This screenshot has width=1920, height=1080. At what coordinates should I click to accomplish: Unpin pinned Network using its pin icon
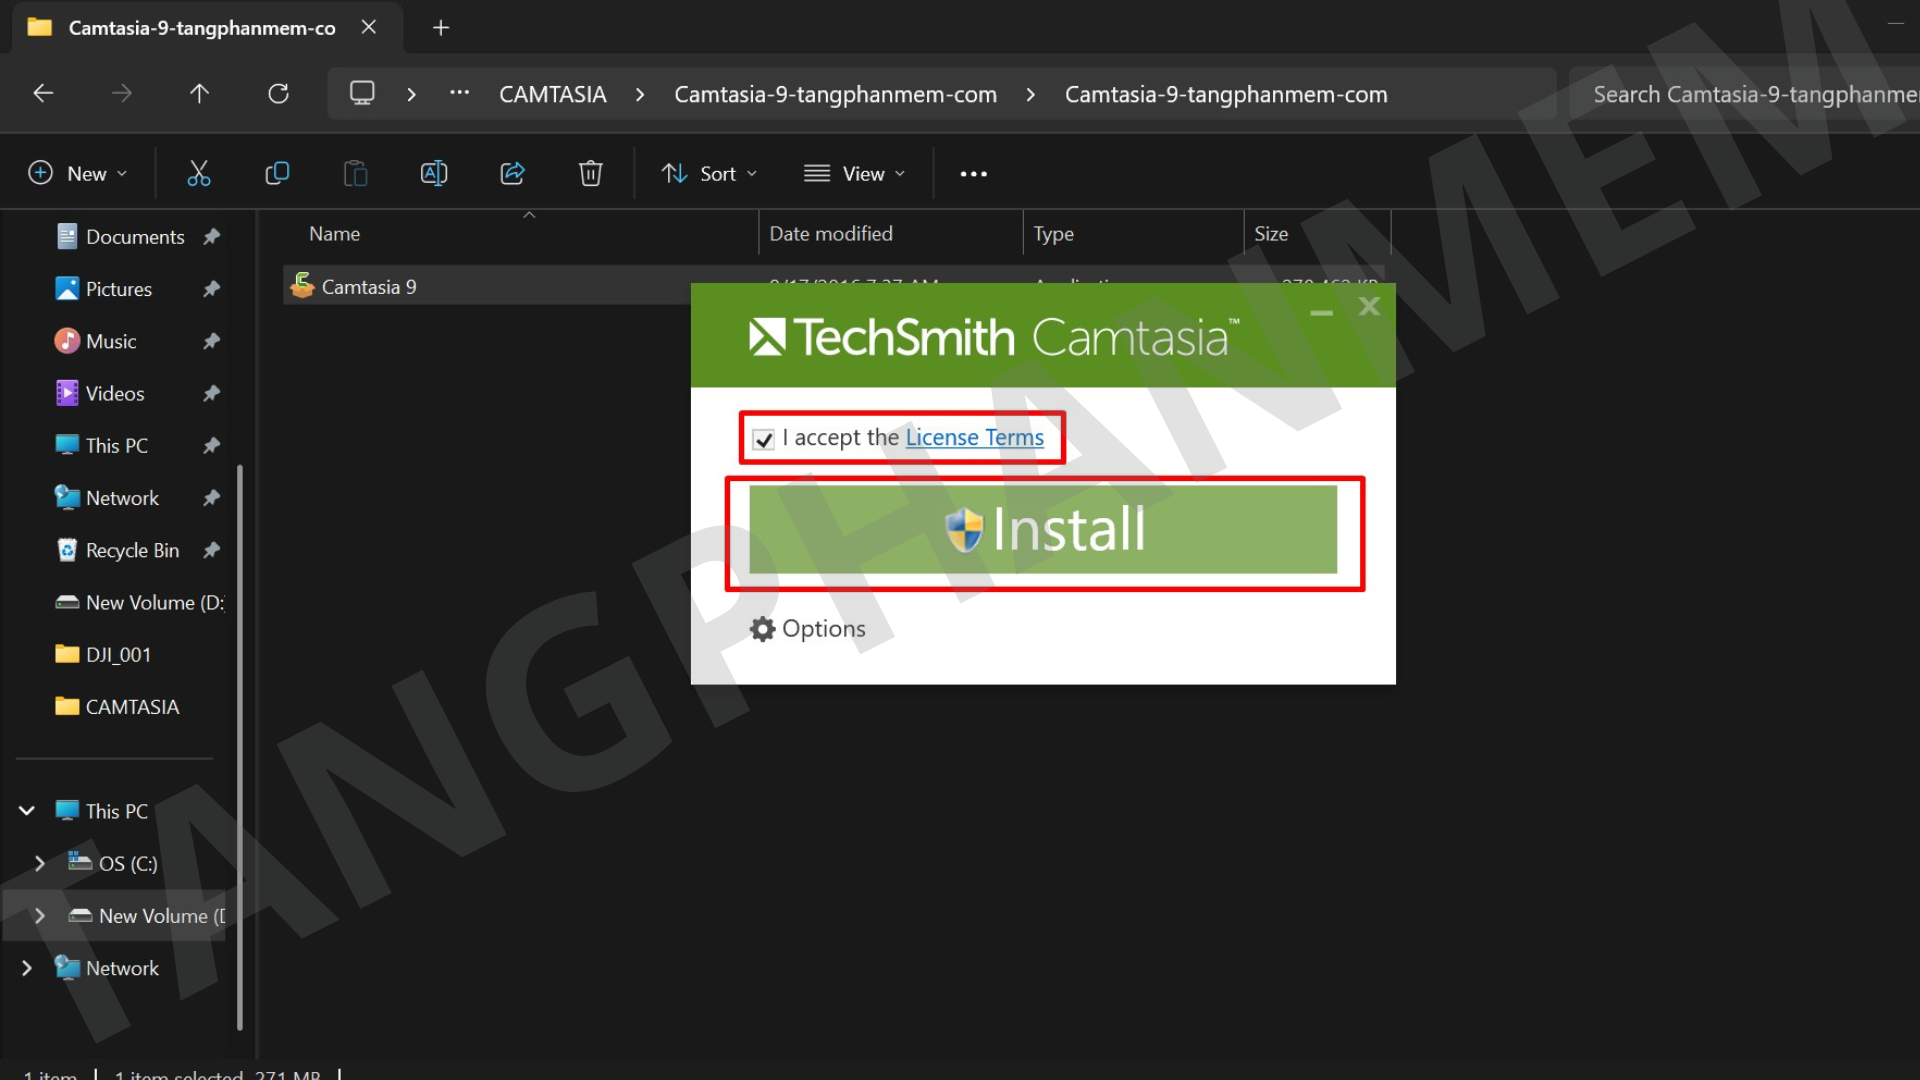pyautogui.click(x=211, y=498)
